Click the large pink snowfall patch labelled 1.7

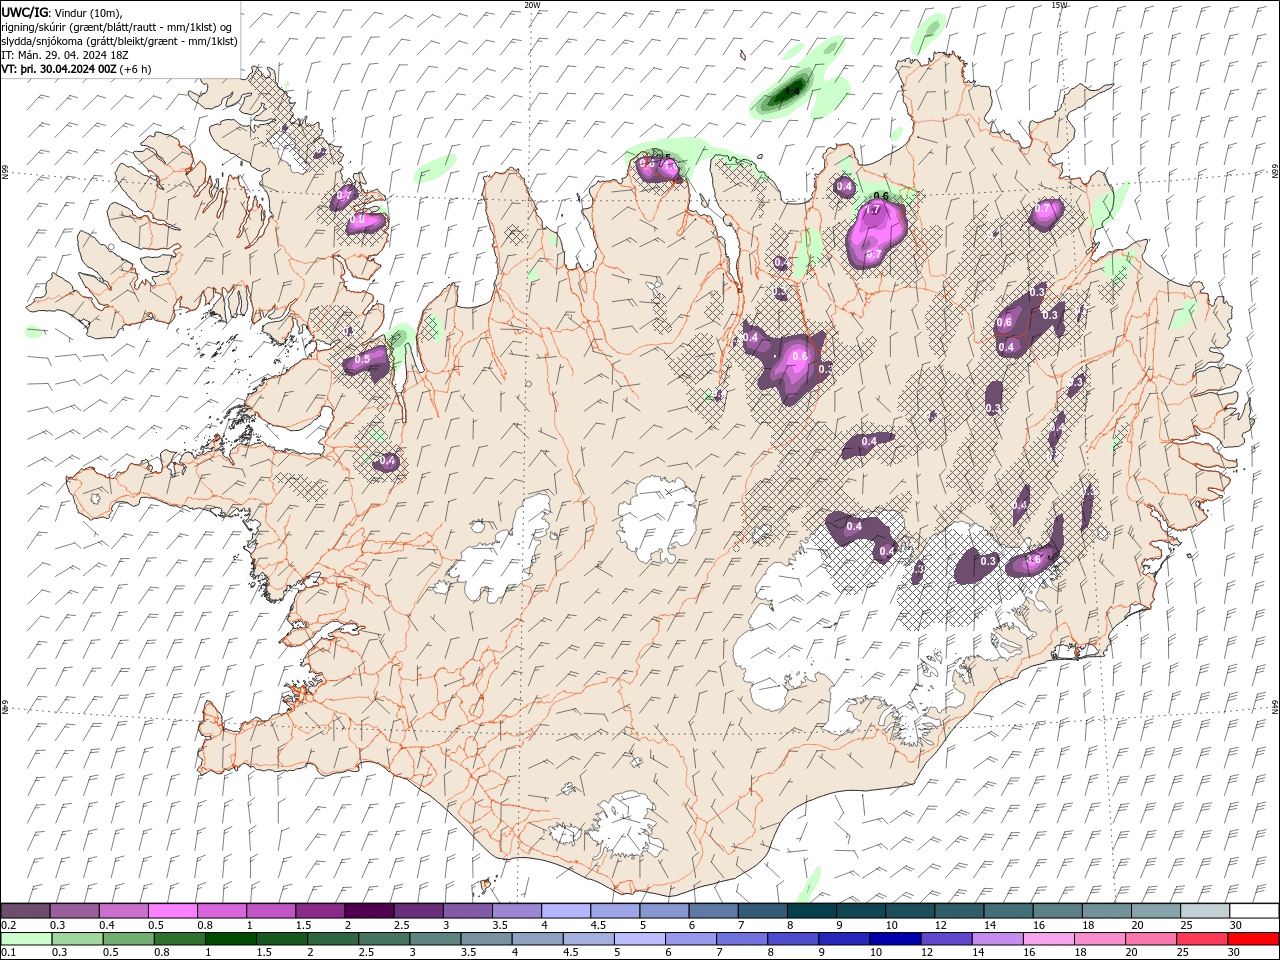(876, 234)
